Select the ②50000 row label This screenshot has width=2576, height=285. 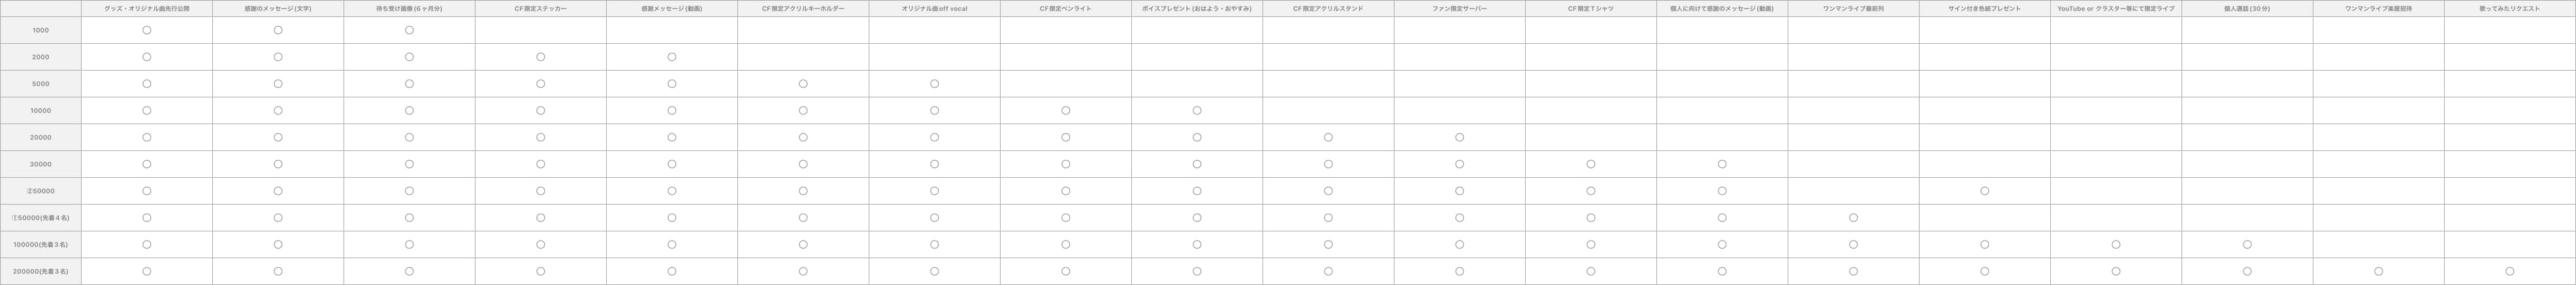coord(41,191)
